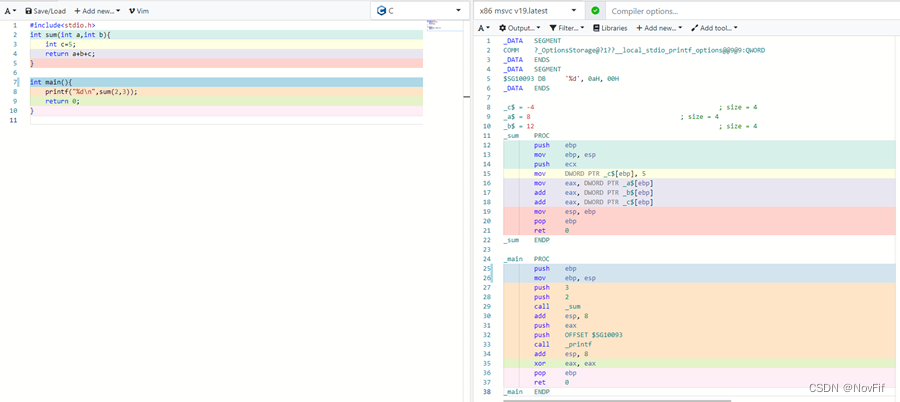Open the font size menu in source pane

pos(10,11)
